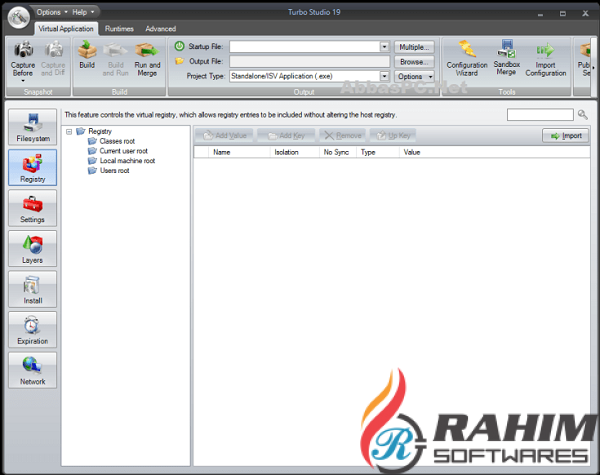This screenshot has width=600, height=475.
Task: Click the Capture and Diff icon
Action: [x=54, y=50]
